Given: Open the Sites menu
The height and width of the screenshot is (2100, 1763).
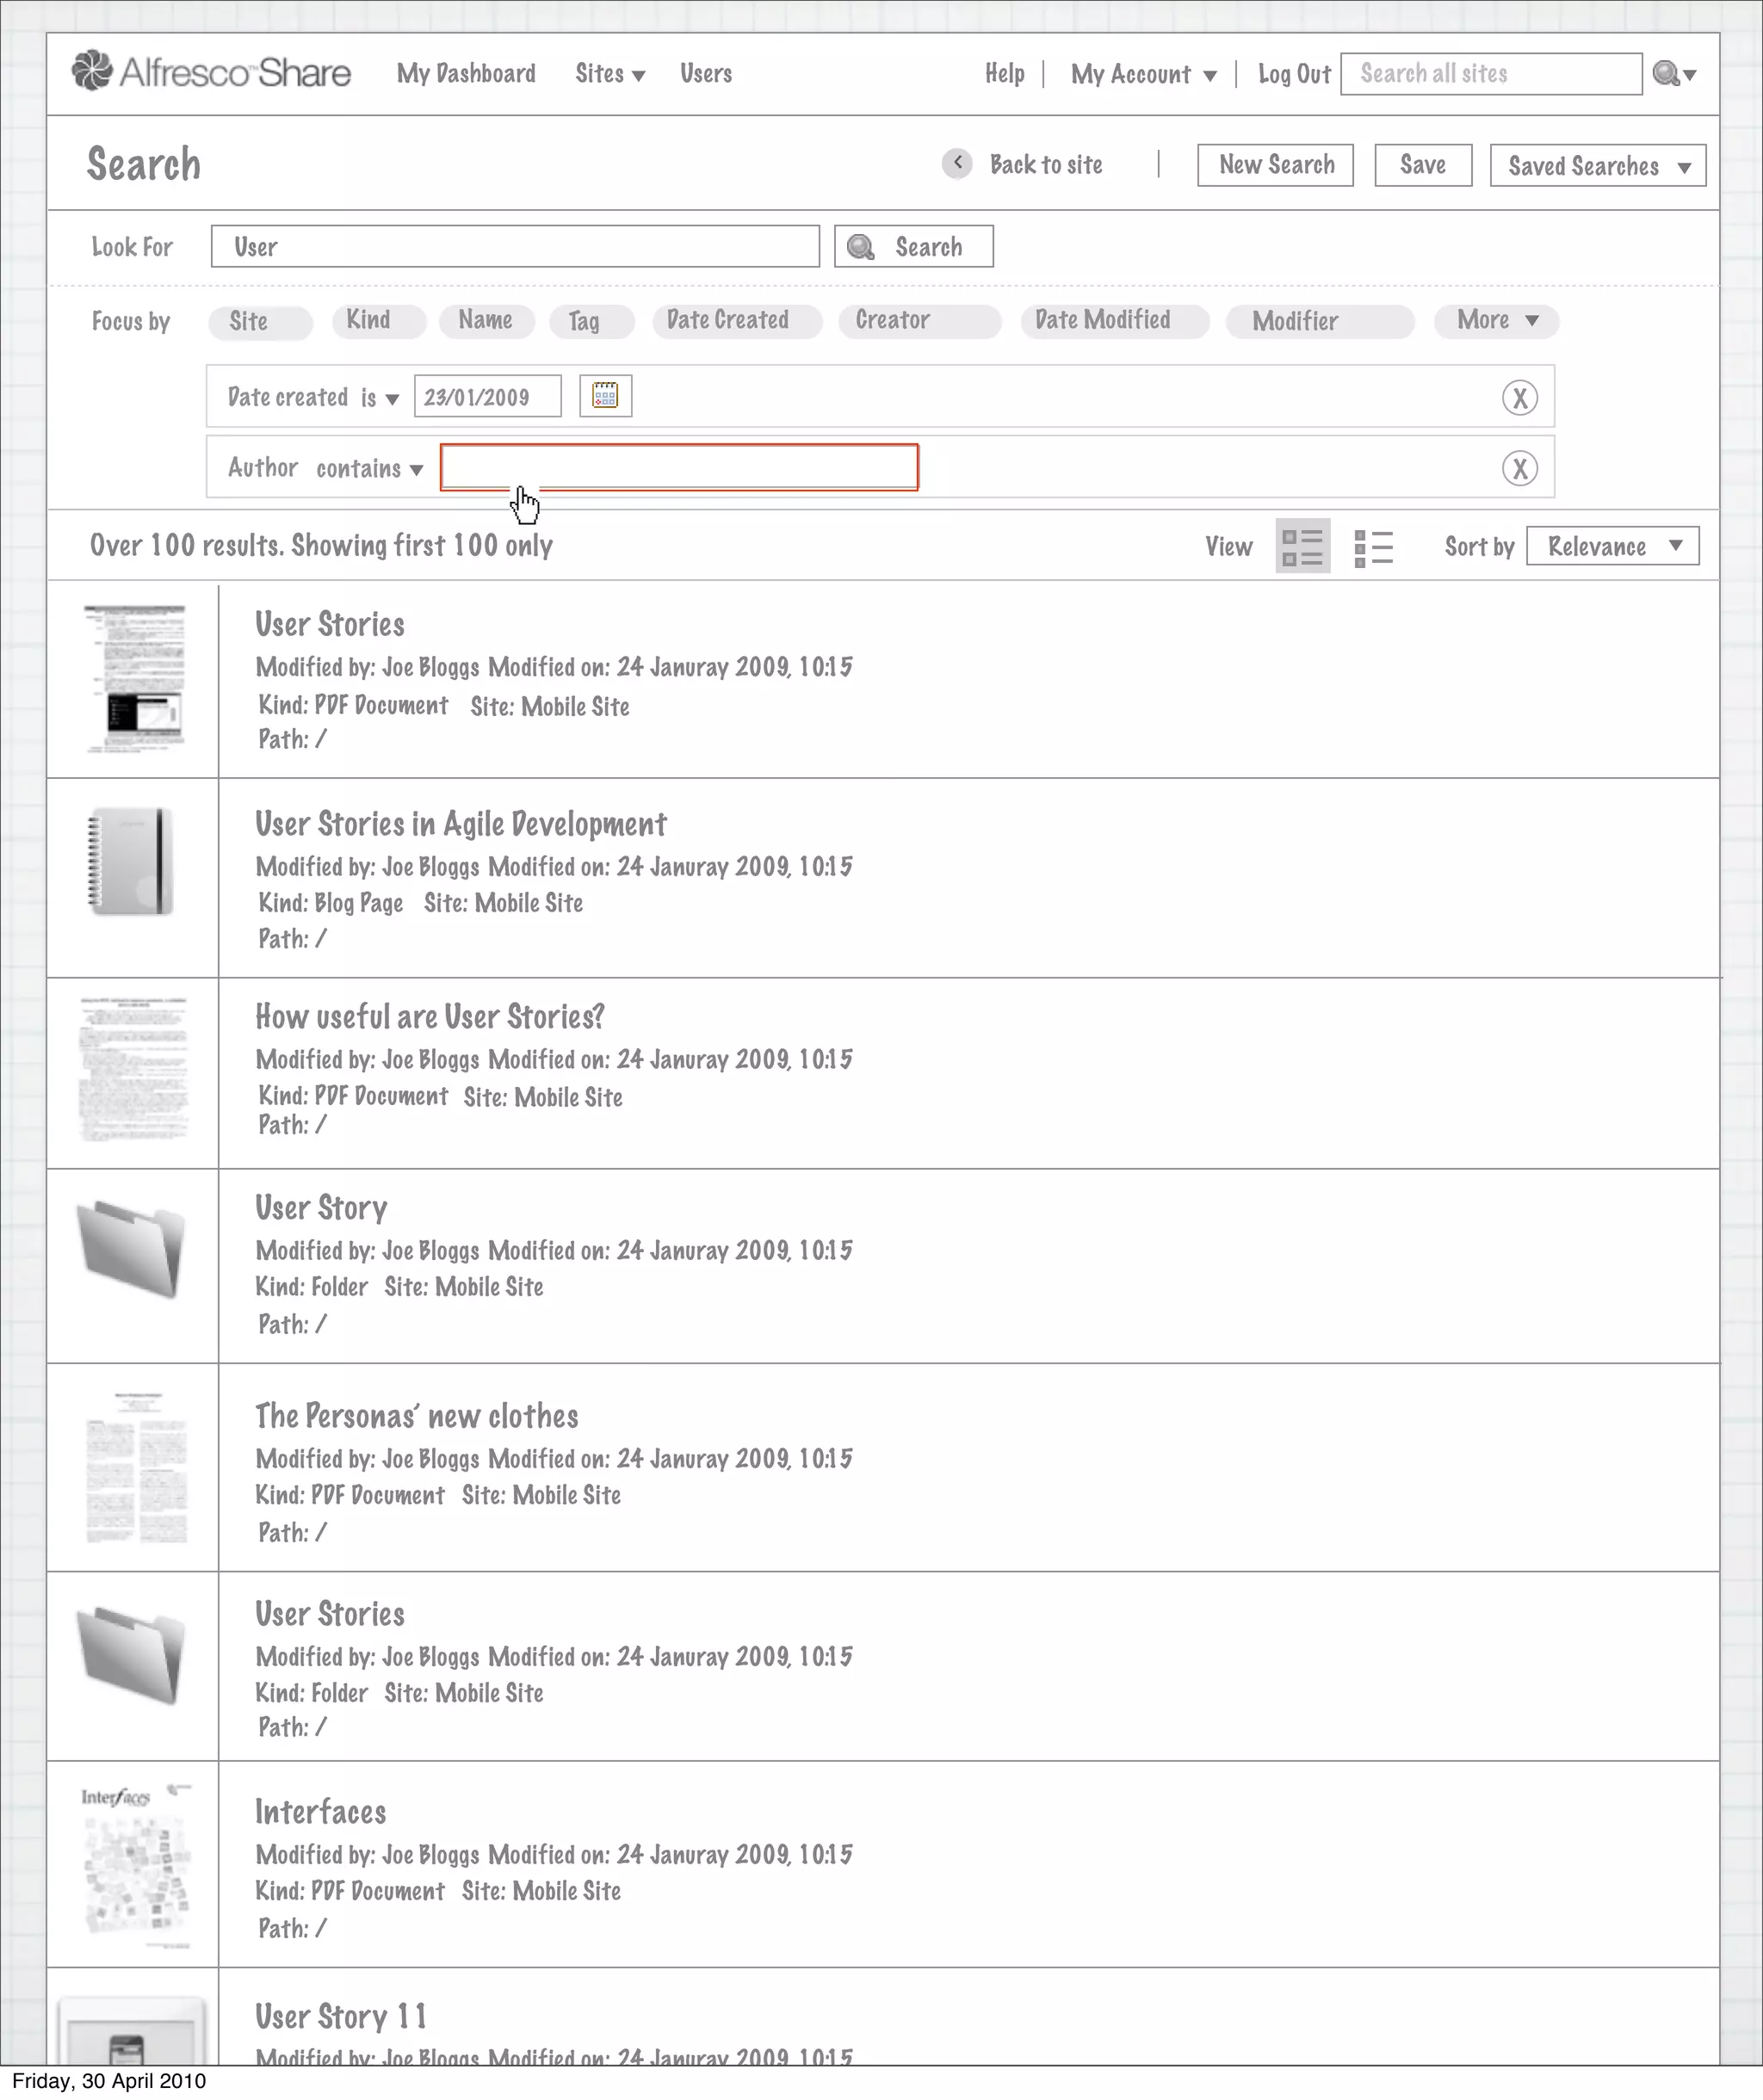Looking at the screenshot, I should point(609,74).
